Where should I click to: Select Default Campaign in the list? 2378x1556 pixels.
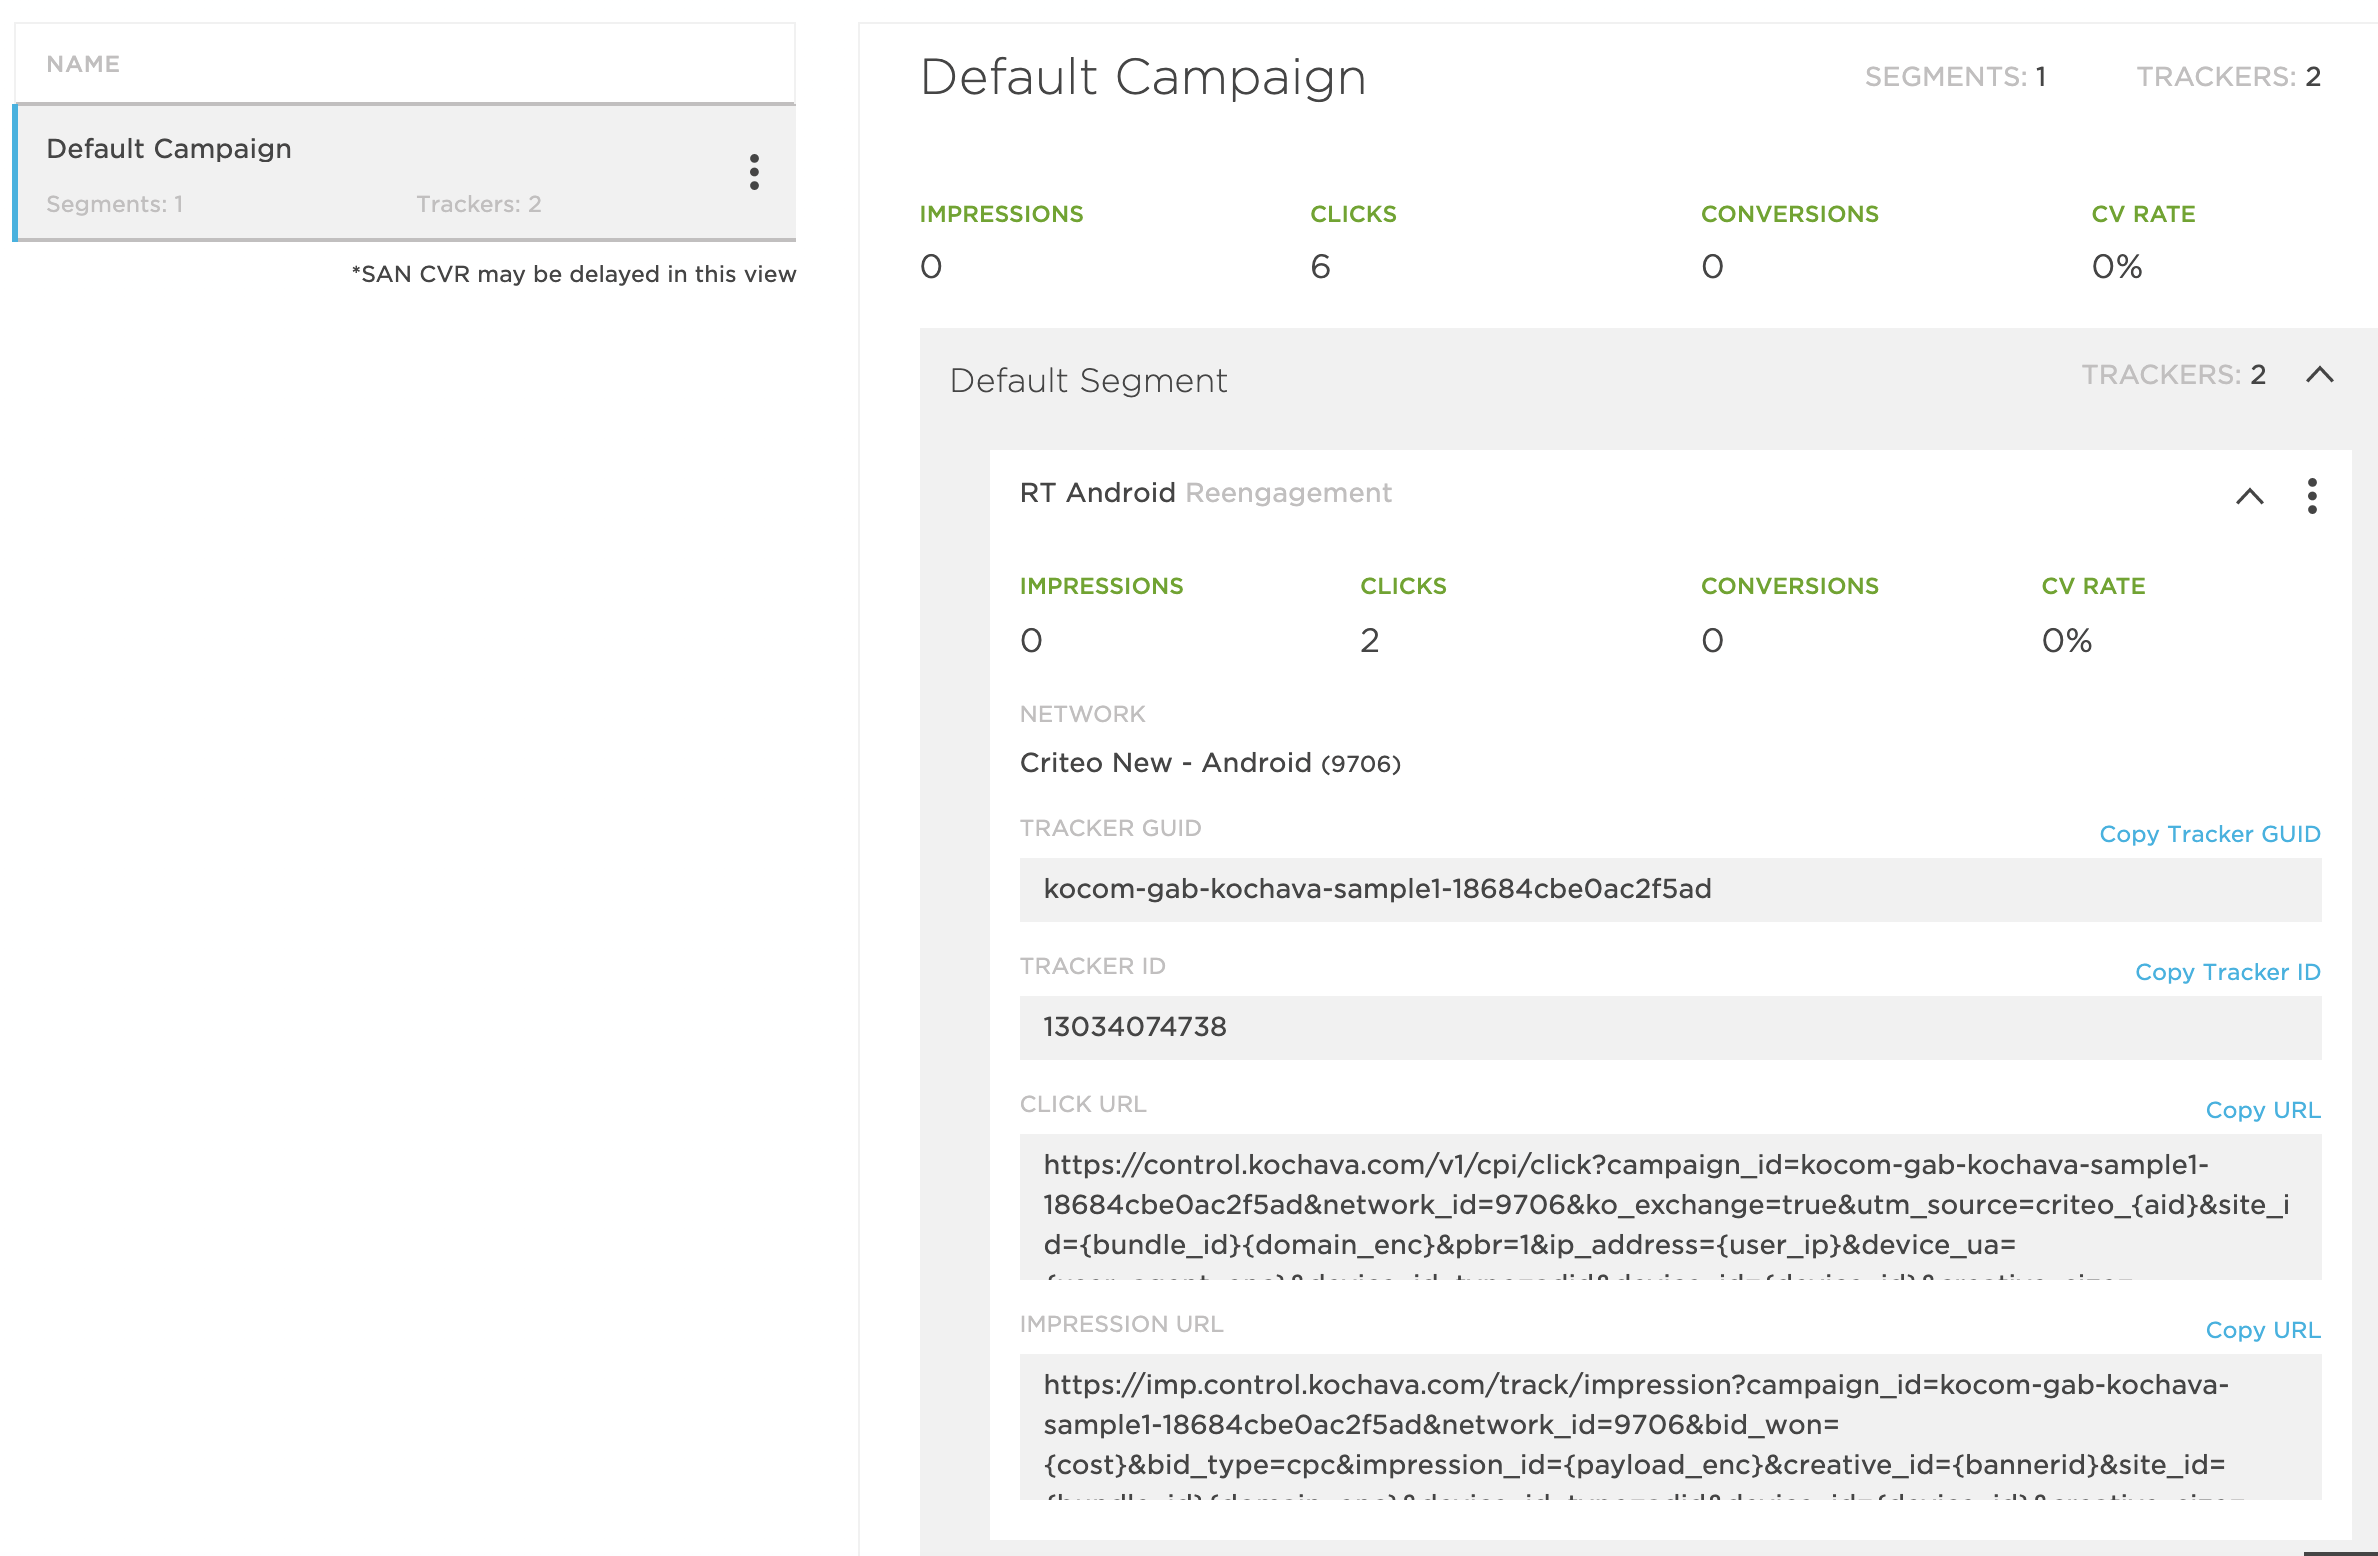pos(405,172)
